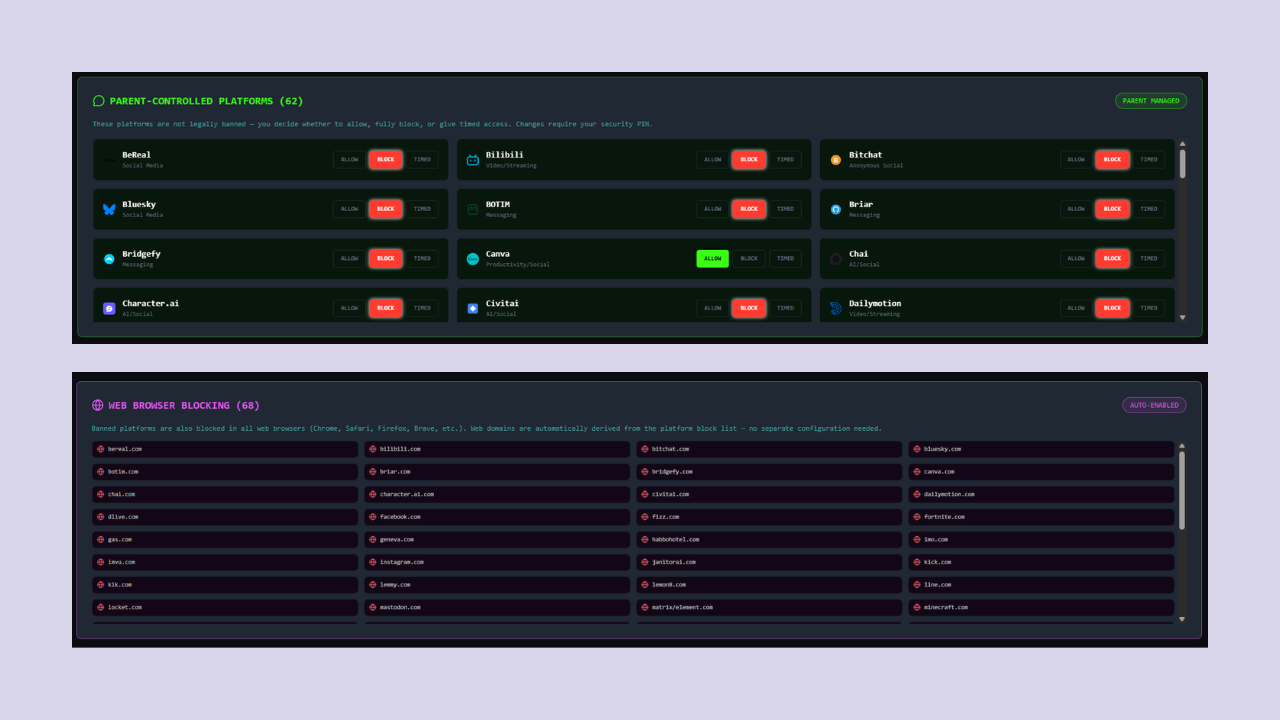Screen dimensions: 1280x720
Task: Click the canva.com domain entry
Action: (1041, 472)
